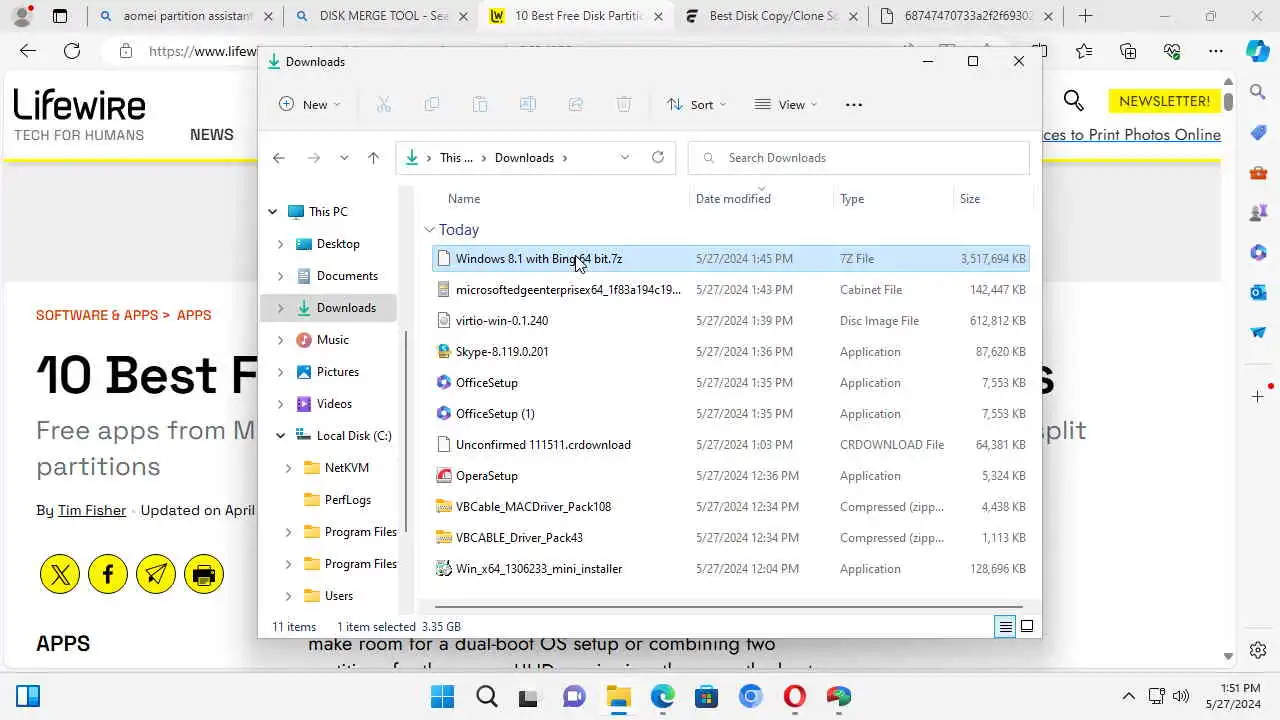Open File Explorer from taskbar
The image size is (1280, 720).
pyautogui.click(x=619, y=696)
